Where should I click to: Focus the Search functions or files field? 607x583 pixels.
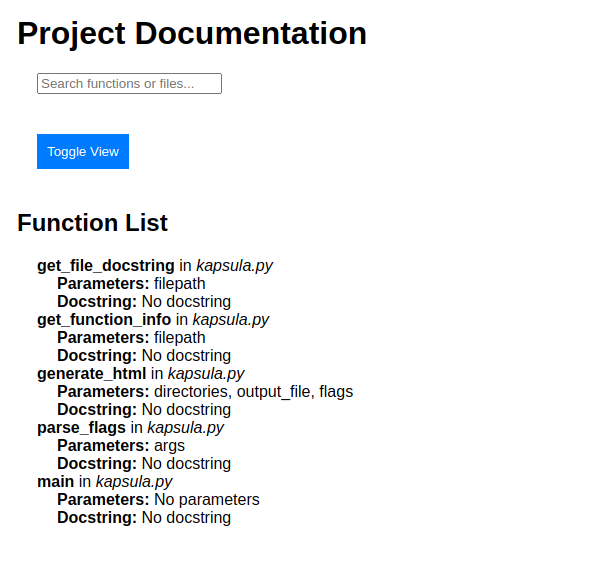(x=129, y=84)
